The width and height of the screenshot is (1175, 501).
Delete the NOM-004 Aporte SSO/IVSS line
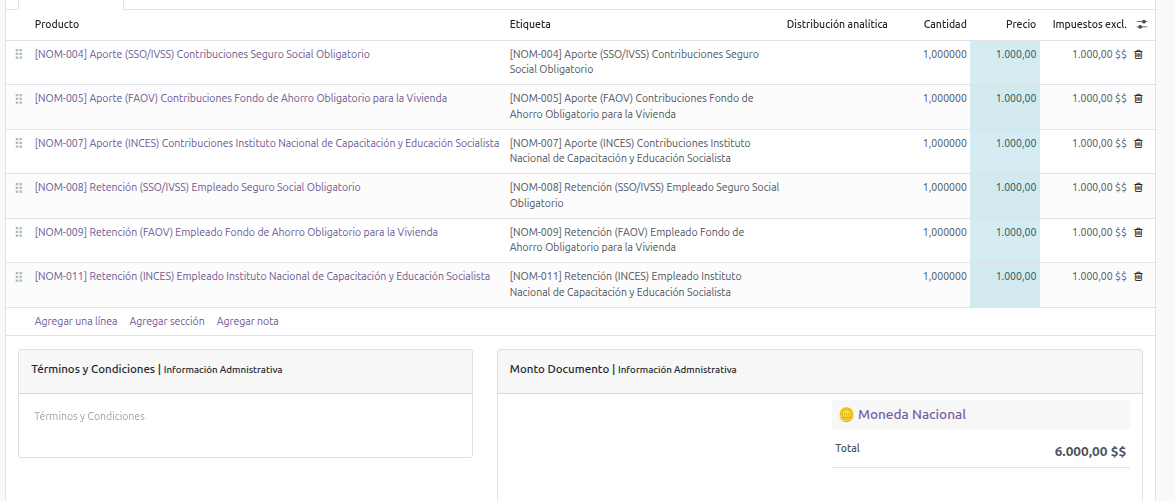click(1138, 55)
